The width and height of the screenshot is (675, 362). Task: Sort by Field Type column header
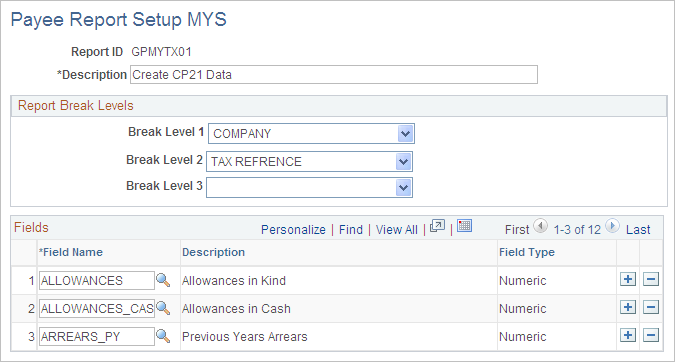[x=527, y=252]
